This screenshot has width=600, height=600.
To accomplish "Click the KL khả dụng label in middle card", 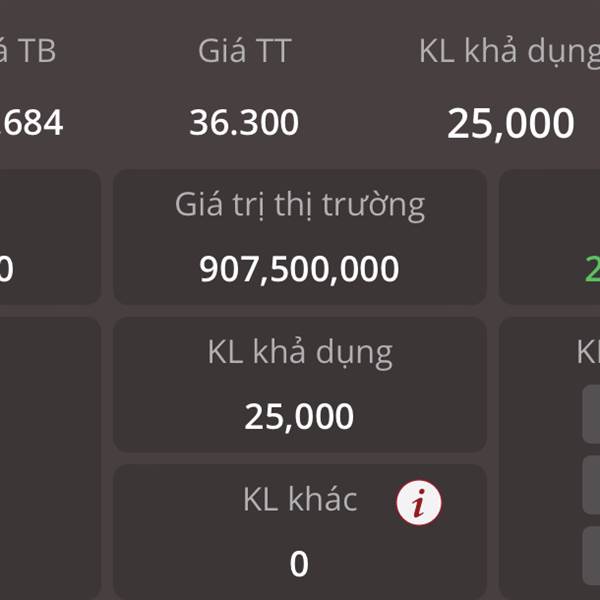I will tap(300, 353).
